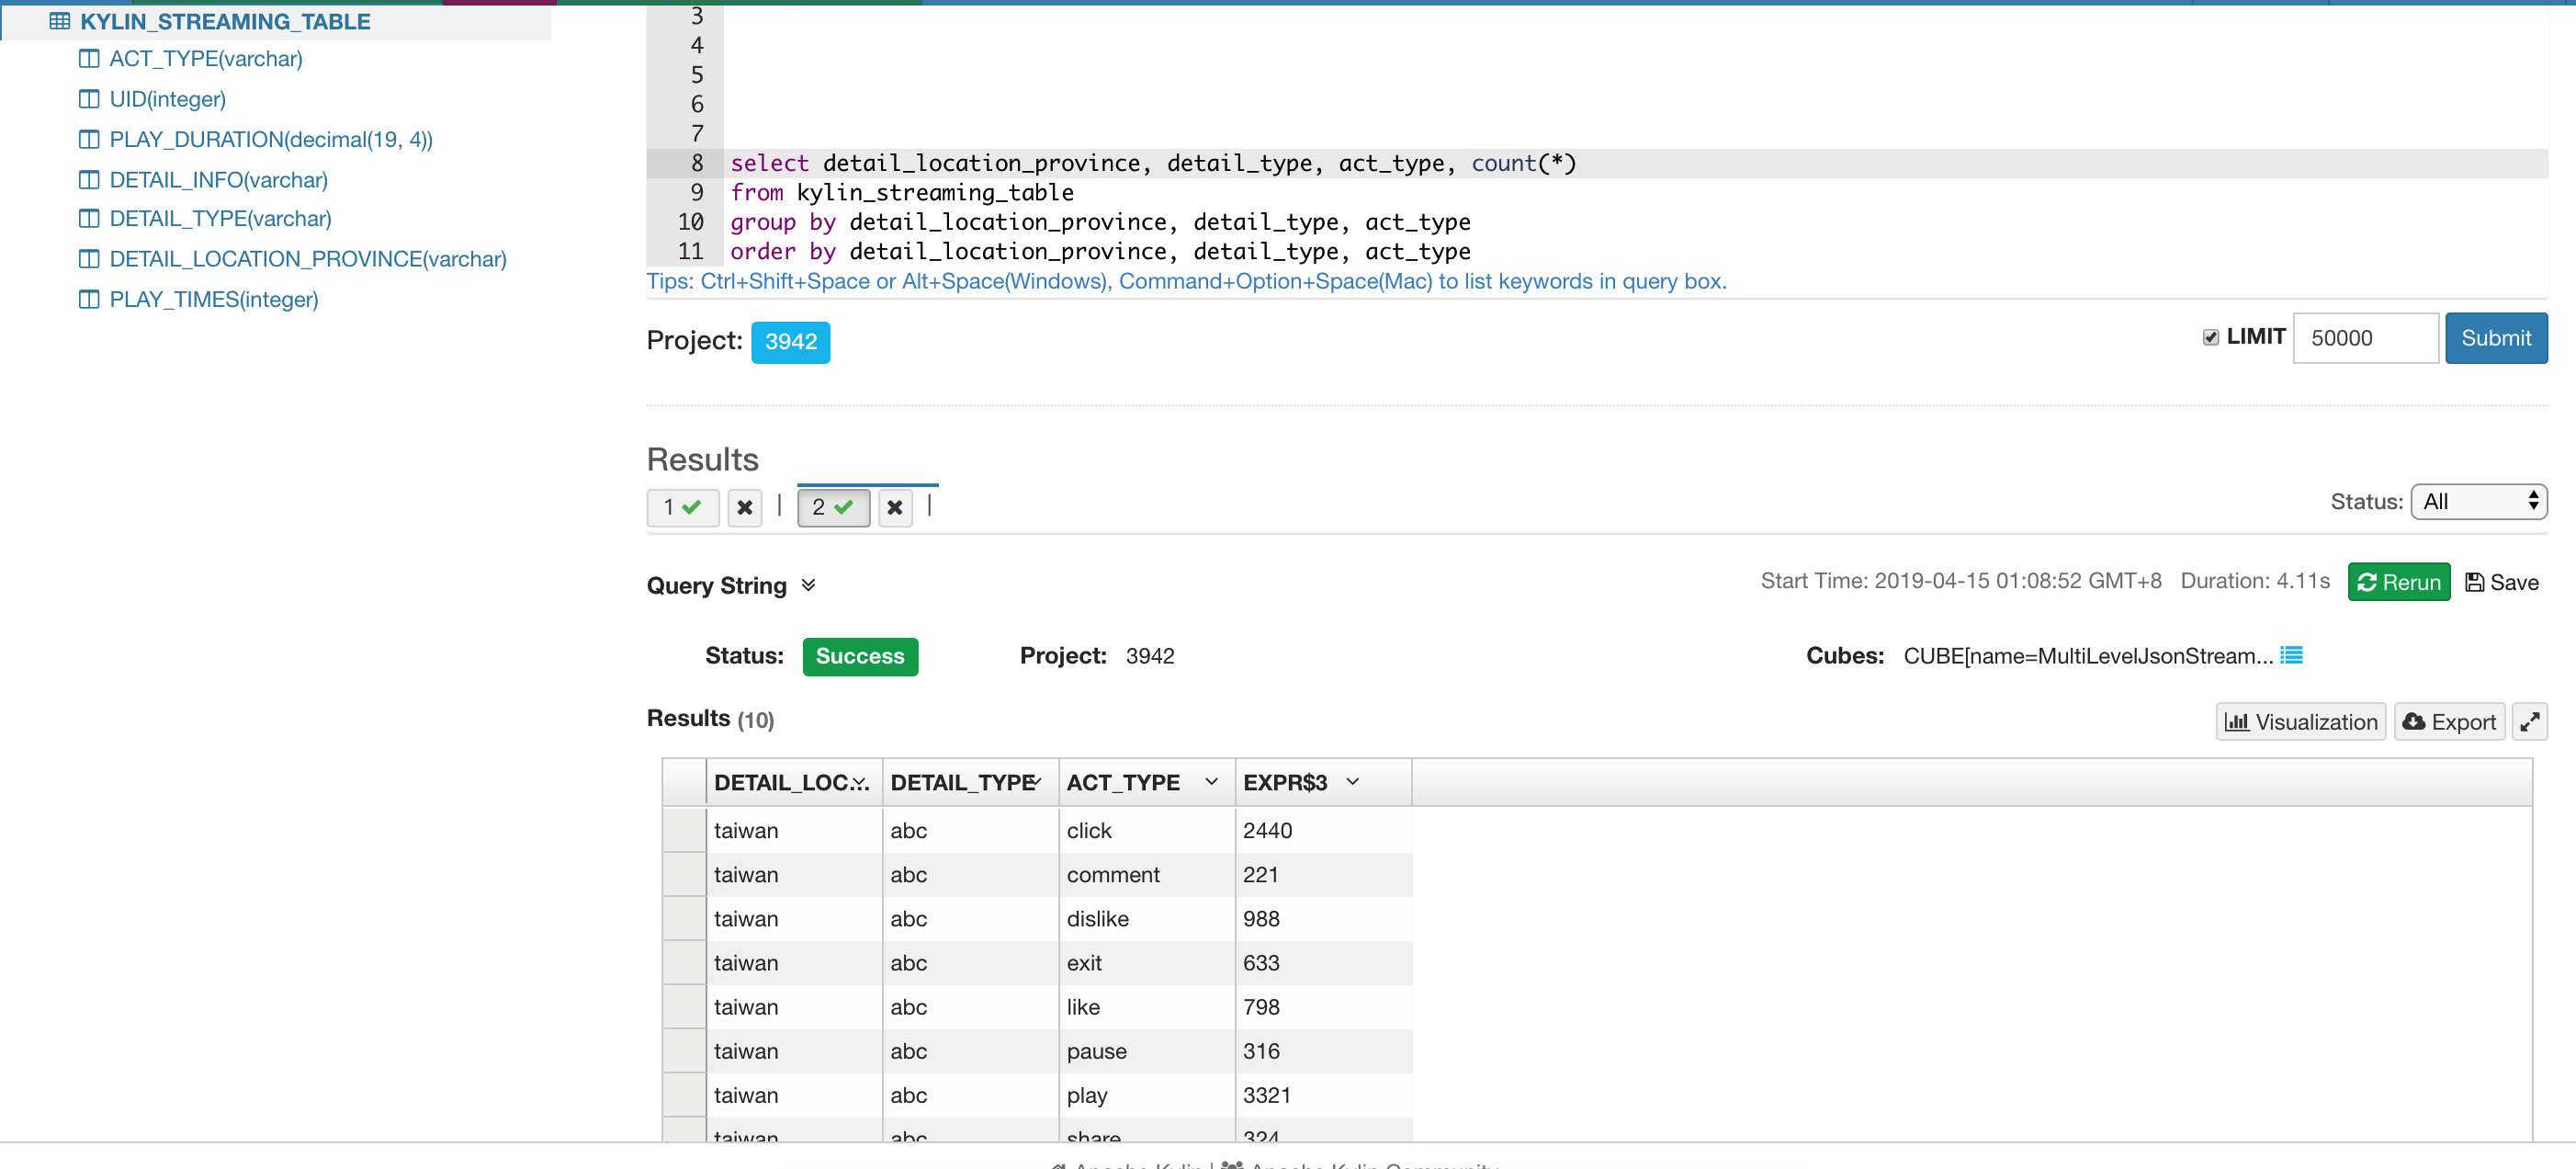
Task: Click the ACT_TYPE(varchar) column icon
Action: [x=89, y=59]
